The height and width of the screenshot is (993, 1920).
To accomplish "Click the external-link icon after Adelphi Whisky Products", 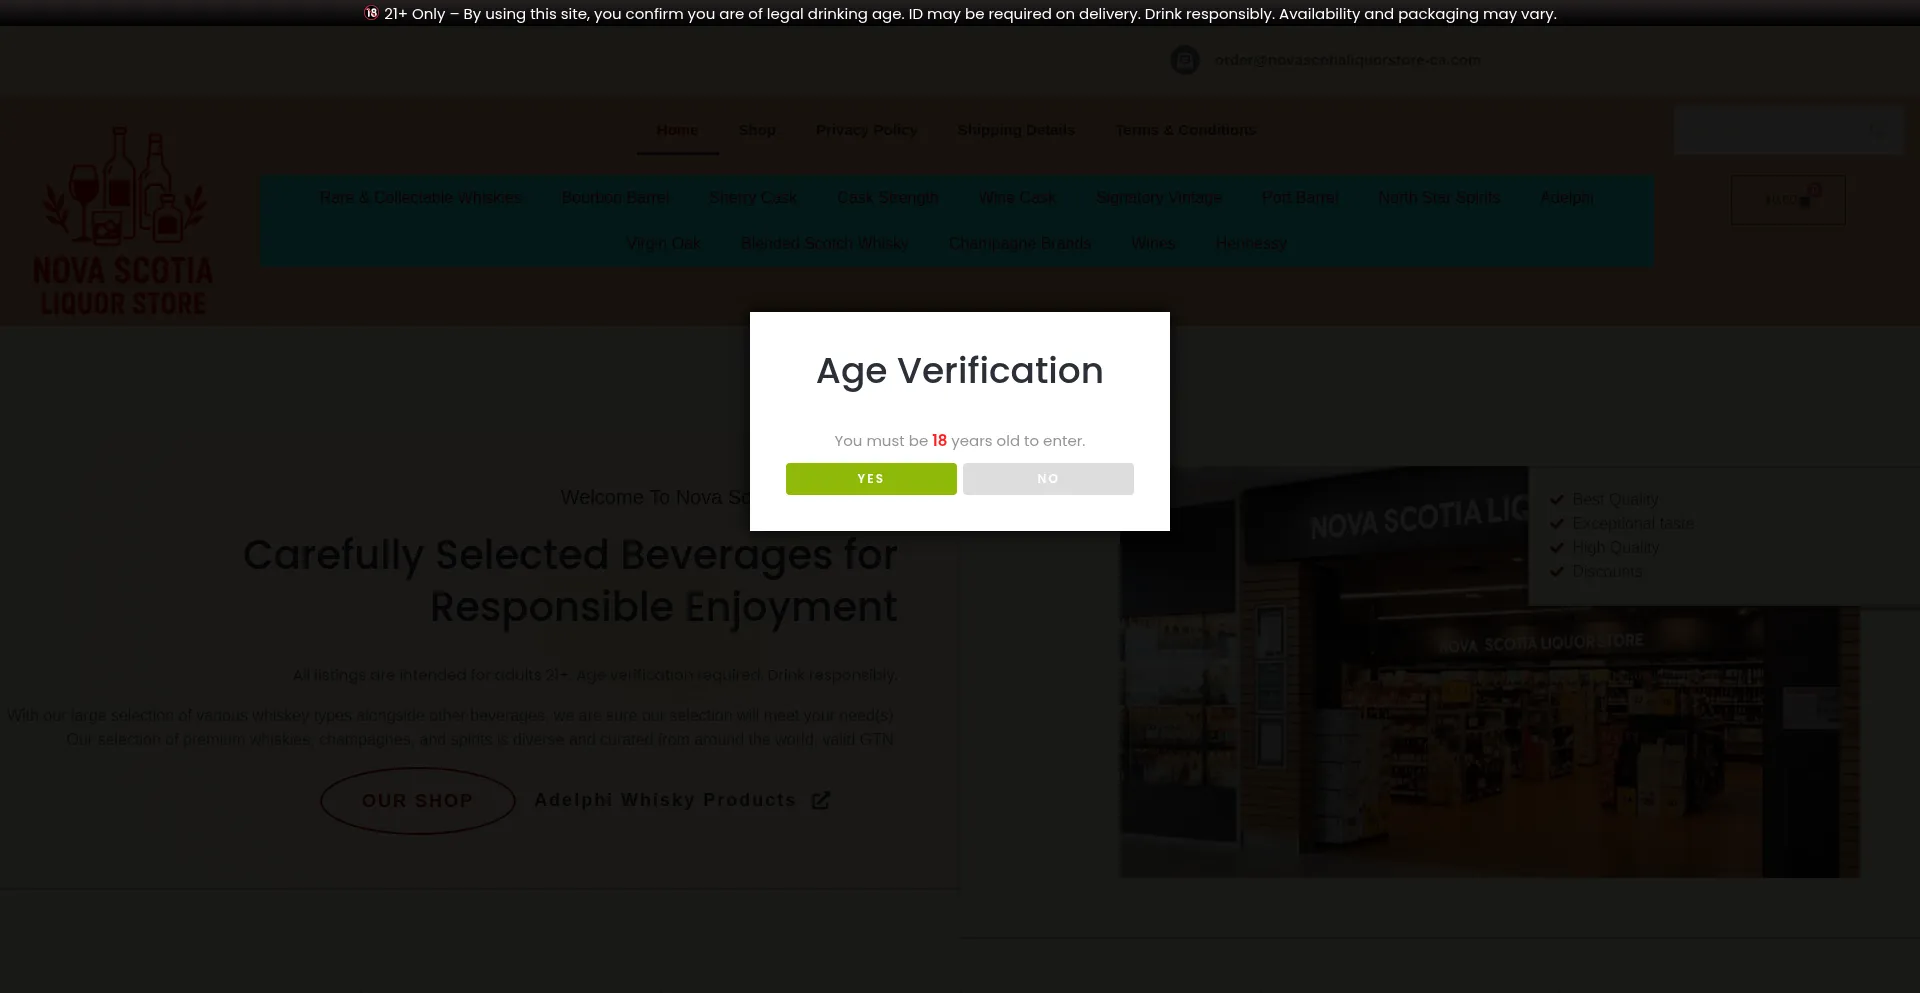I will (821, 800).
